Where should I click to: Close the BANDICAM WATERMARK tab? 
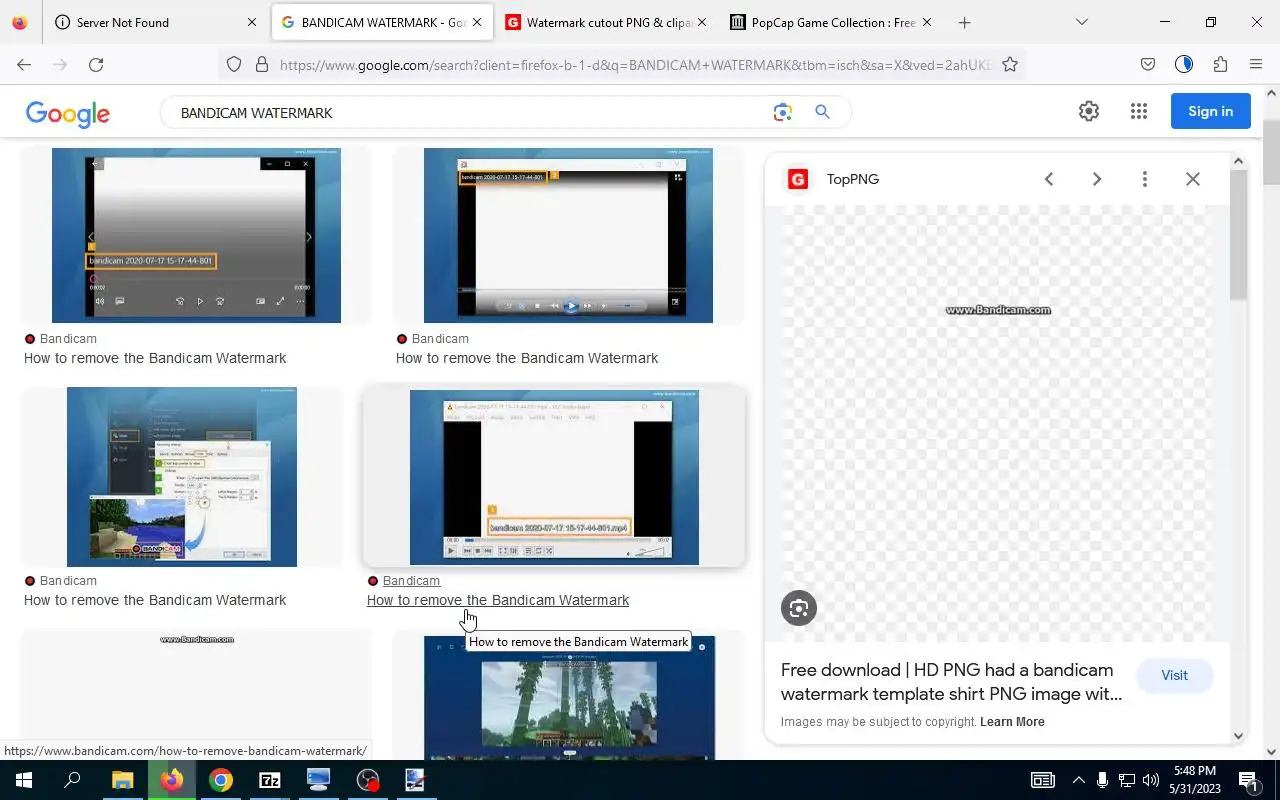tap(477, 22)
